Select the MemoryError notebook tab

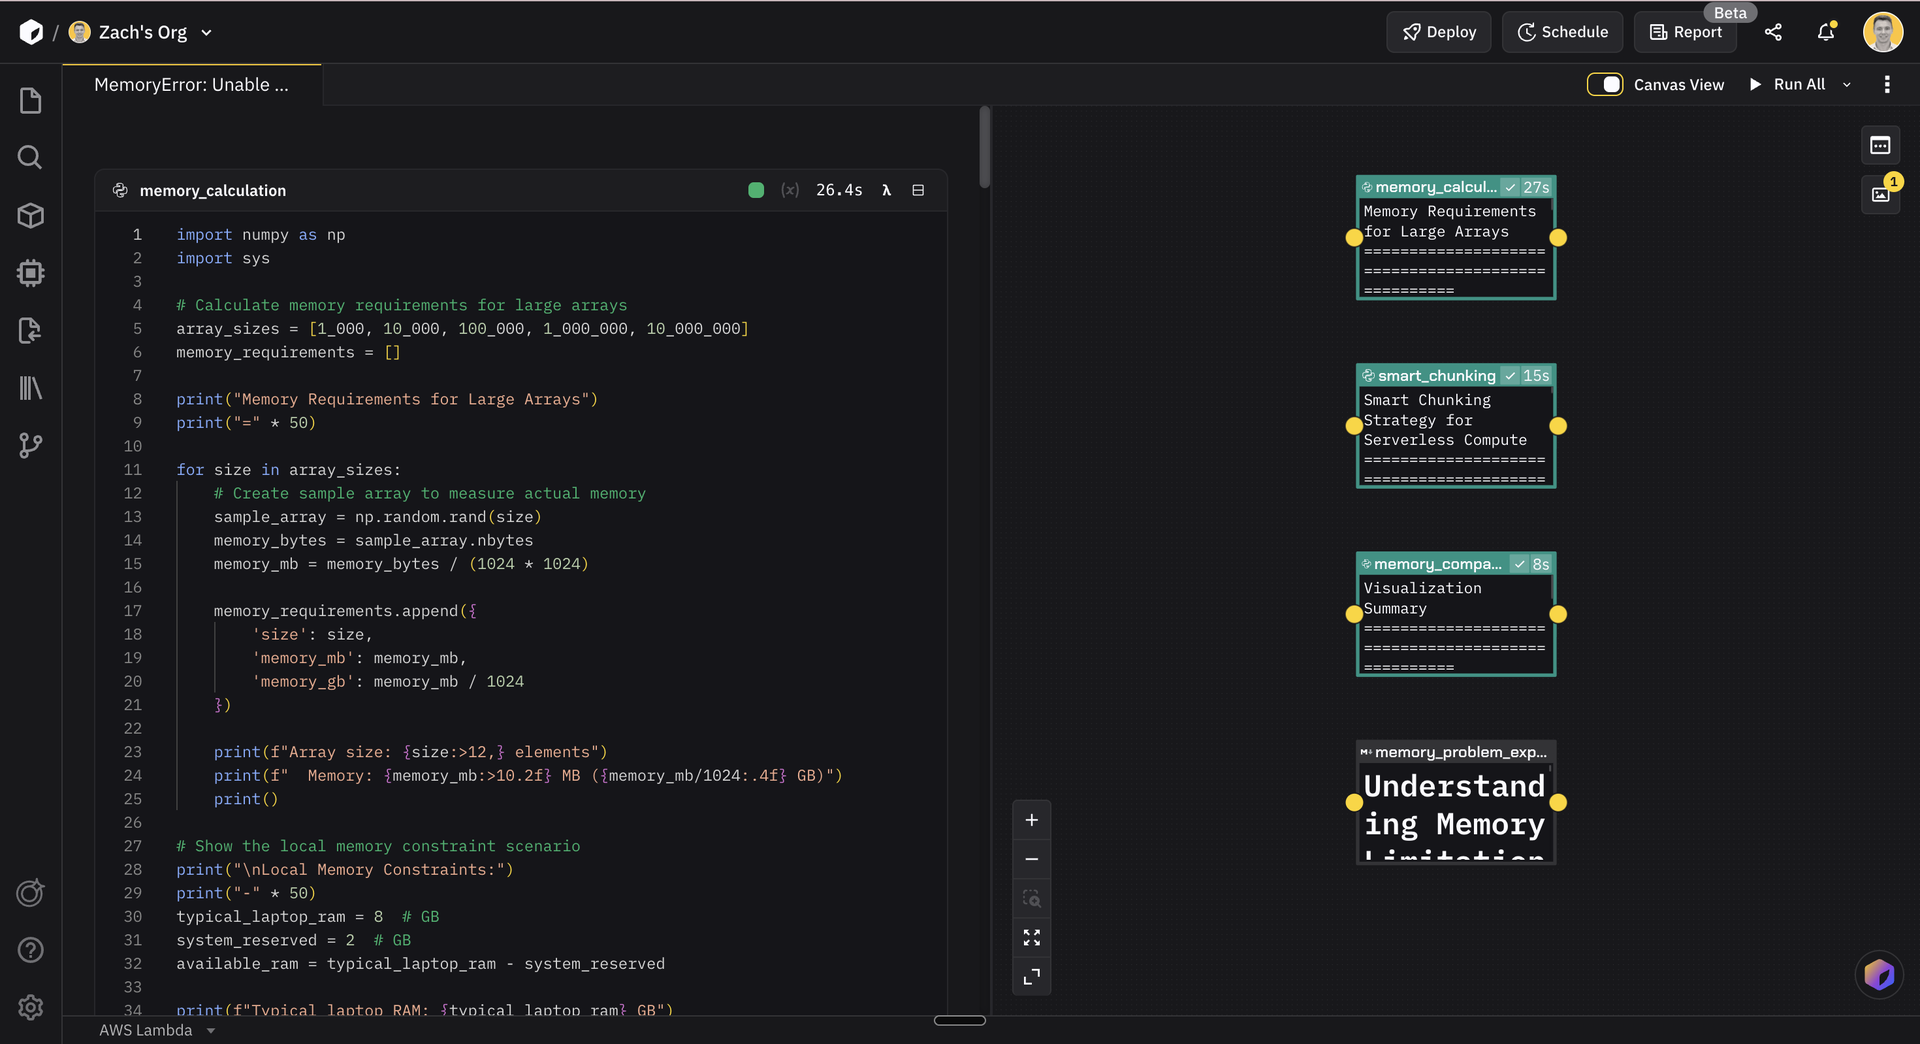191,85
